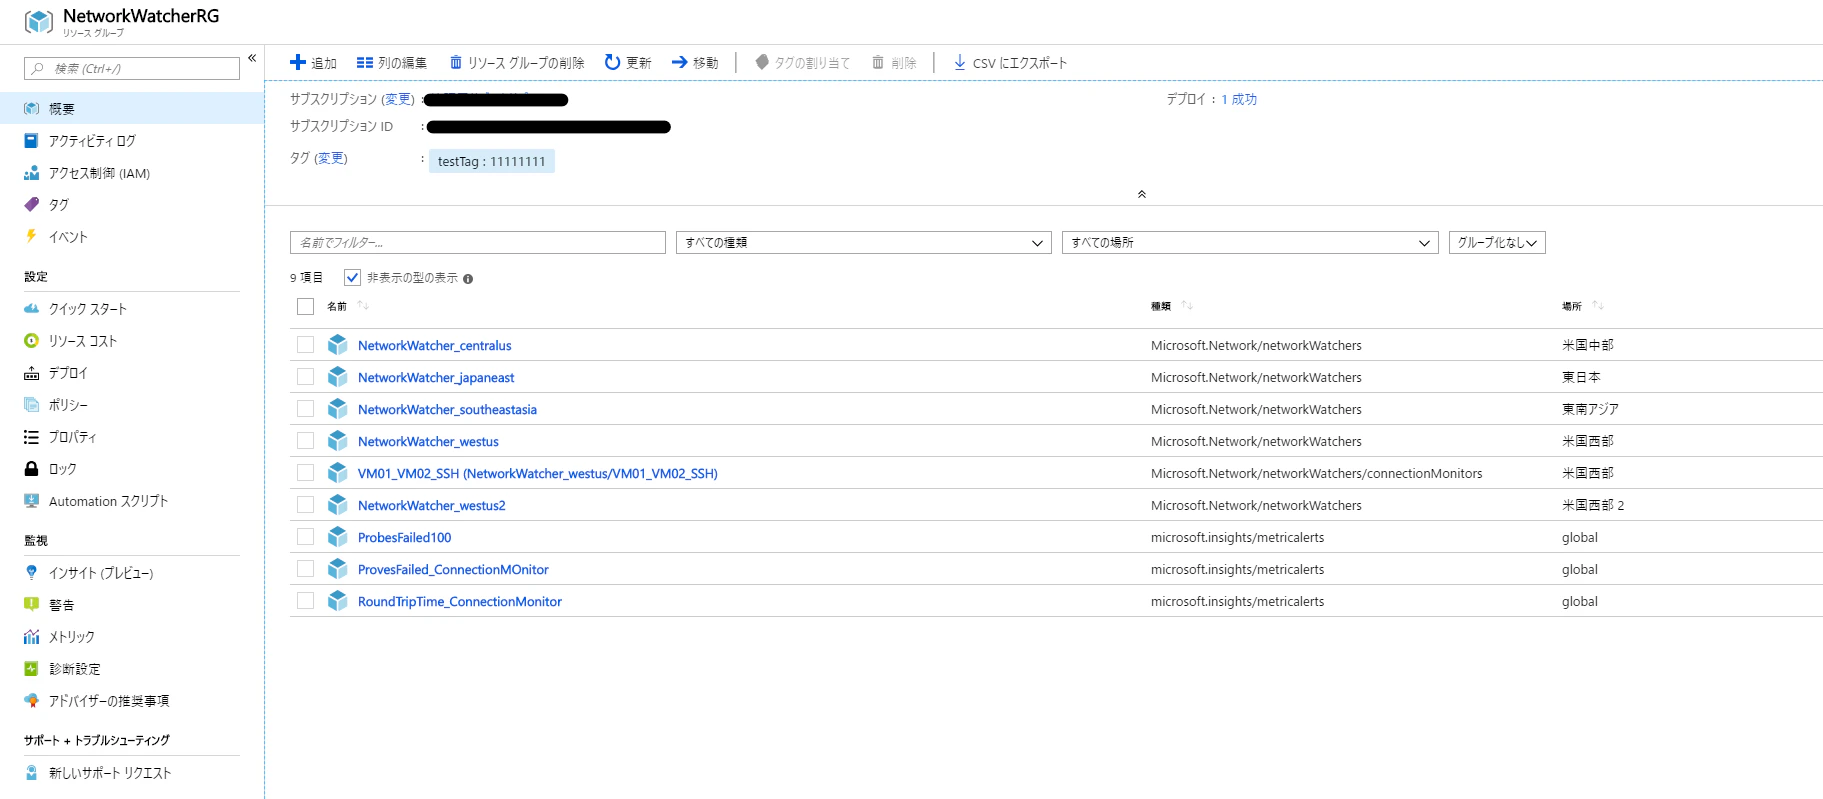This screenshot has height=799, width=1823.
Task: Click the デプロイ icon in sidebar
Action: pos(32,373)
